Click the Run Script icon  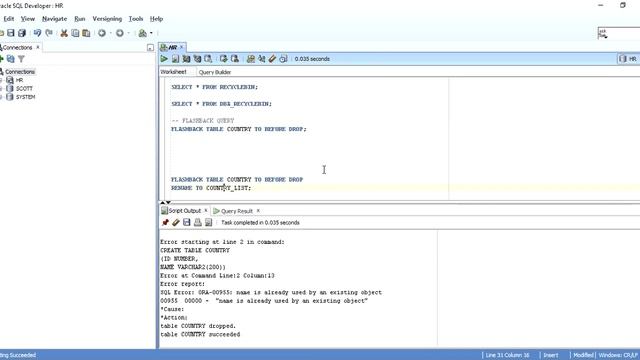click(x=175, y=59)
